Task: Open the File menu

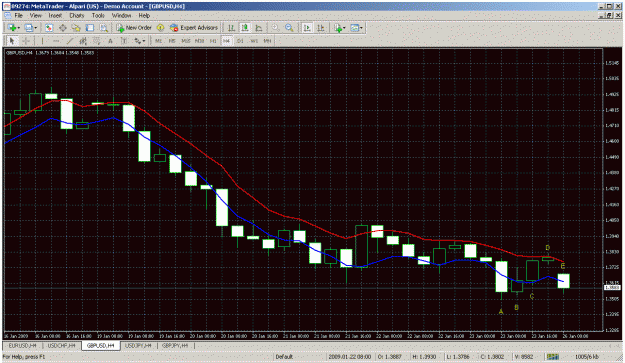Action: tap(18, 15)
